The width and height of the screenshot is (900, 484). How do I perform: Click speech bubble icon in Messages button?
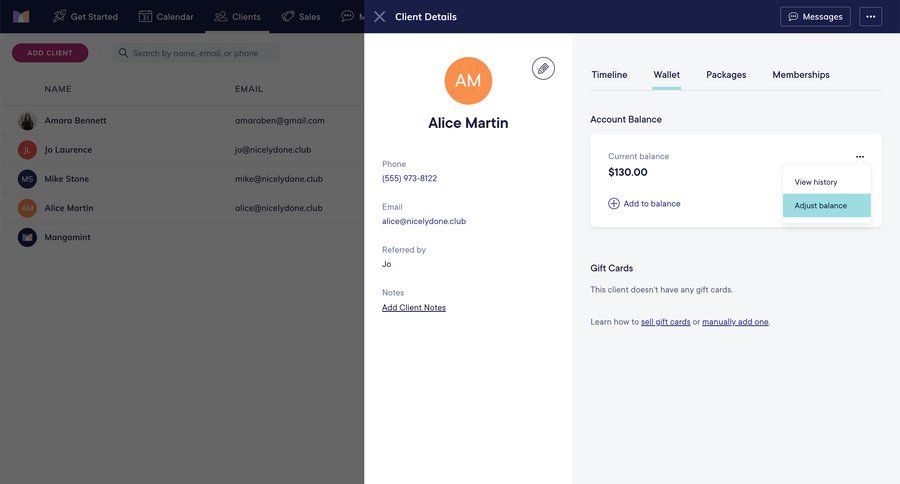(x=793, y=17)
